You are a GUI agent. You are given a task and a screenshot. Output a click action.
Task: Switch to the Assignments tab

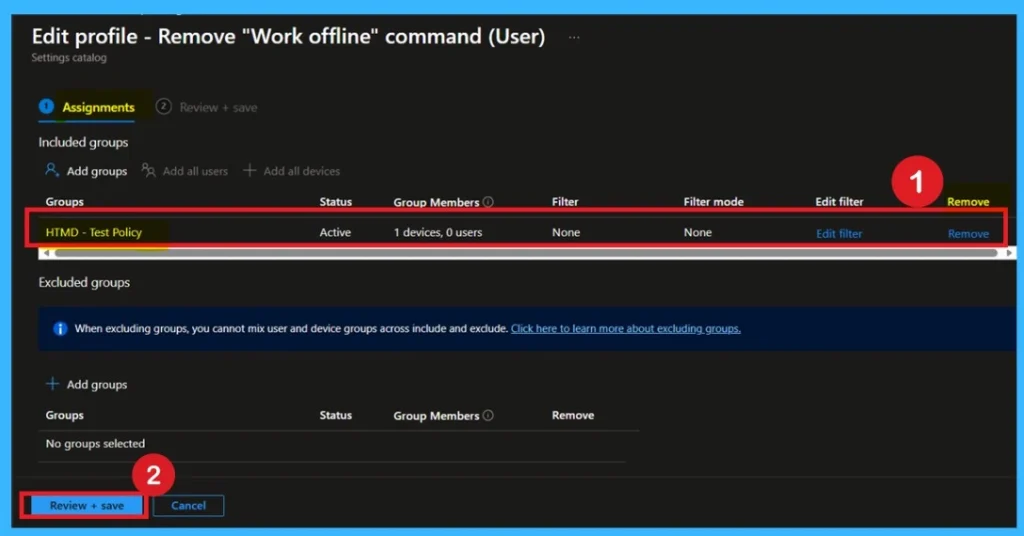[x=87, y=107]
